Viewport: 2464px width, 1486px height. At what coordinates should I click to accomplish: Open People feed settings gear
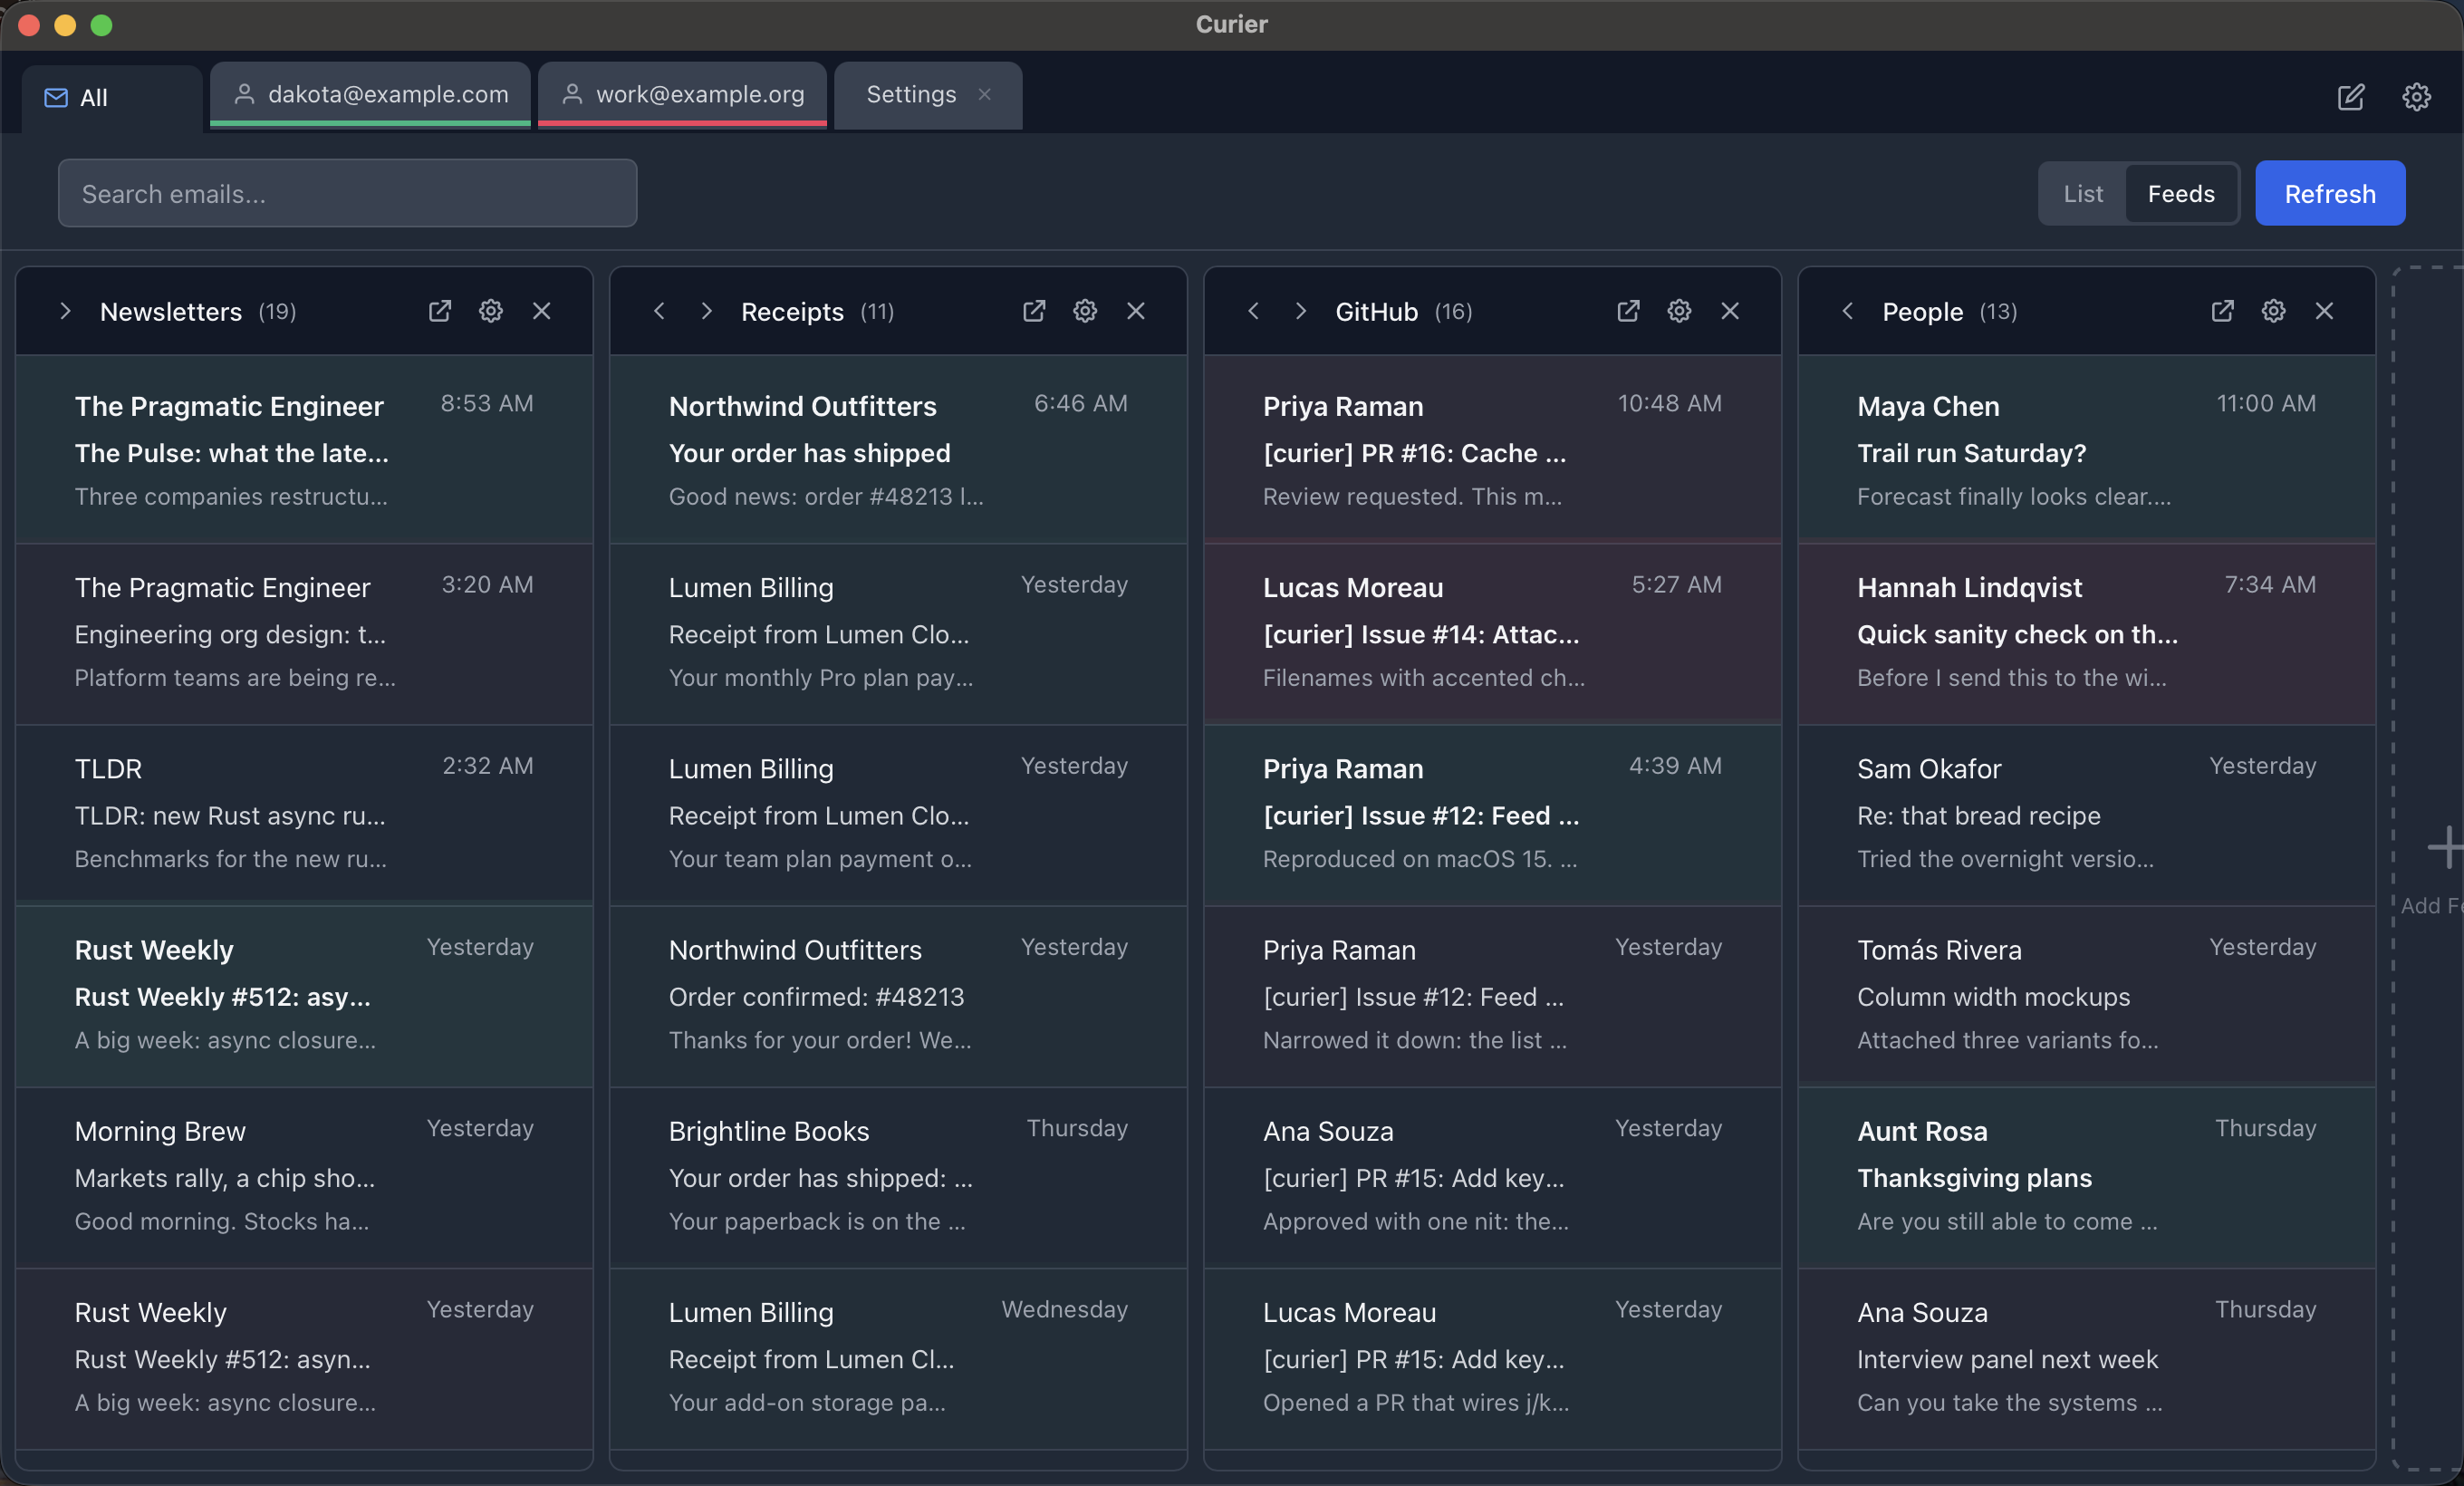coord(2273,311)
